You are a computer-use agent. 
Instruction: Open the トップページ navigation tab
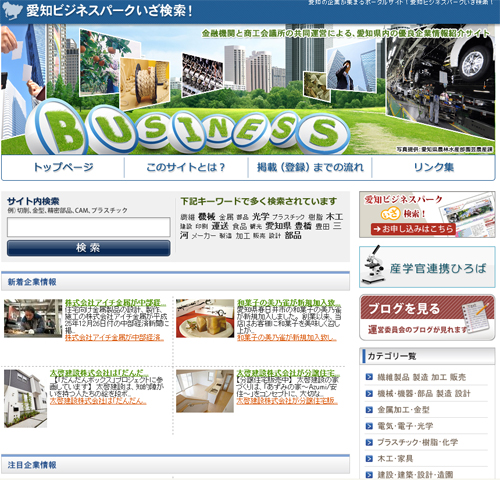click(63, 167)
